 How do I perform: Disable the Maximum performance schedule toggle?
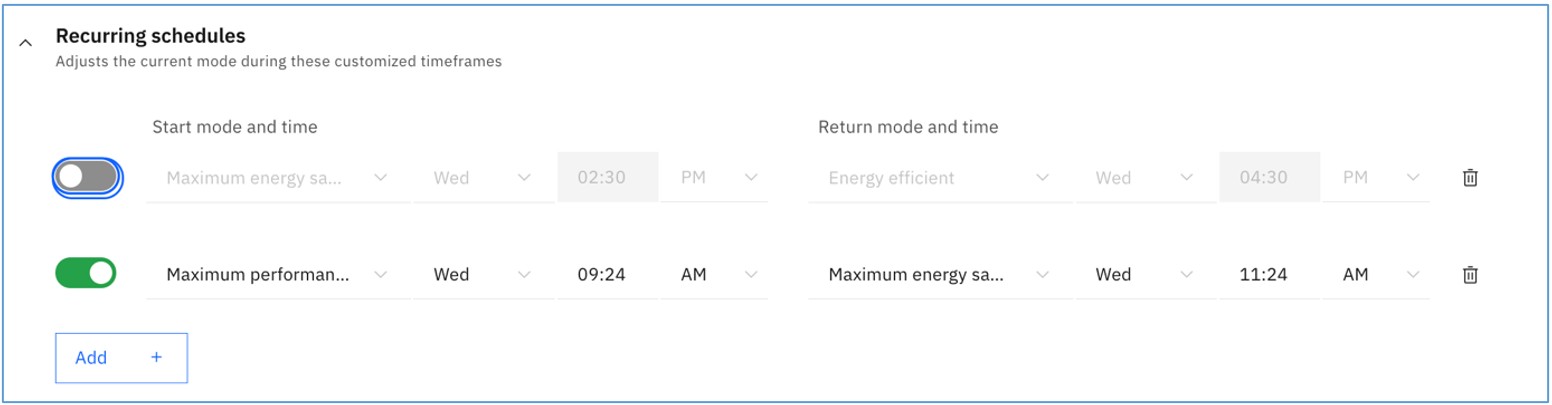click(x=86, y=273)
